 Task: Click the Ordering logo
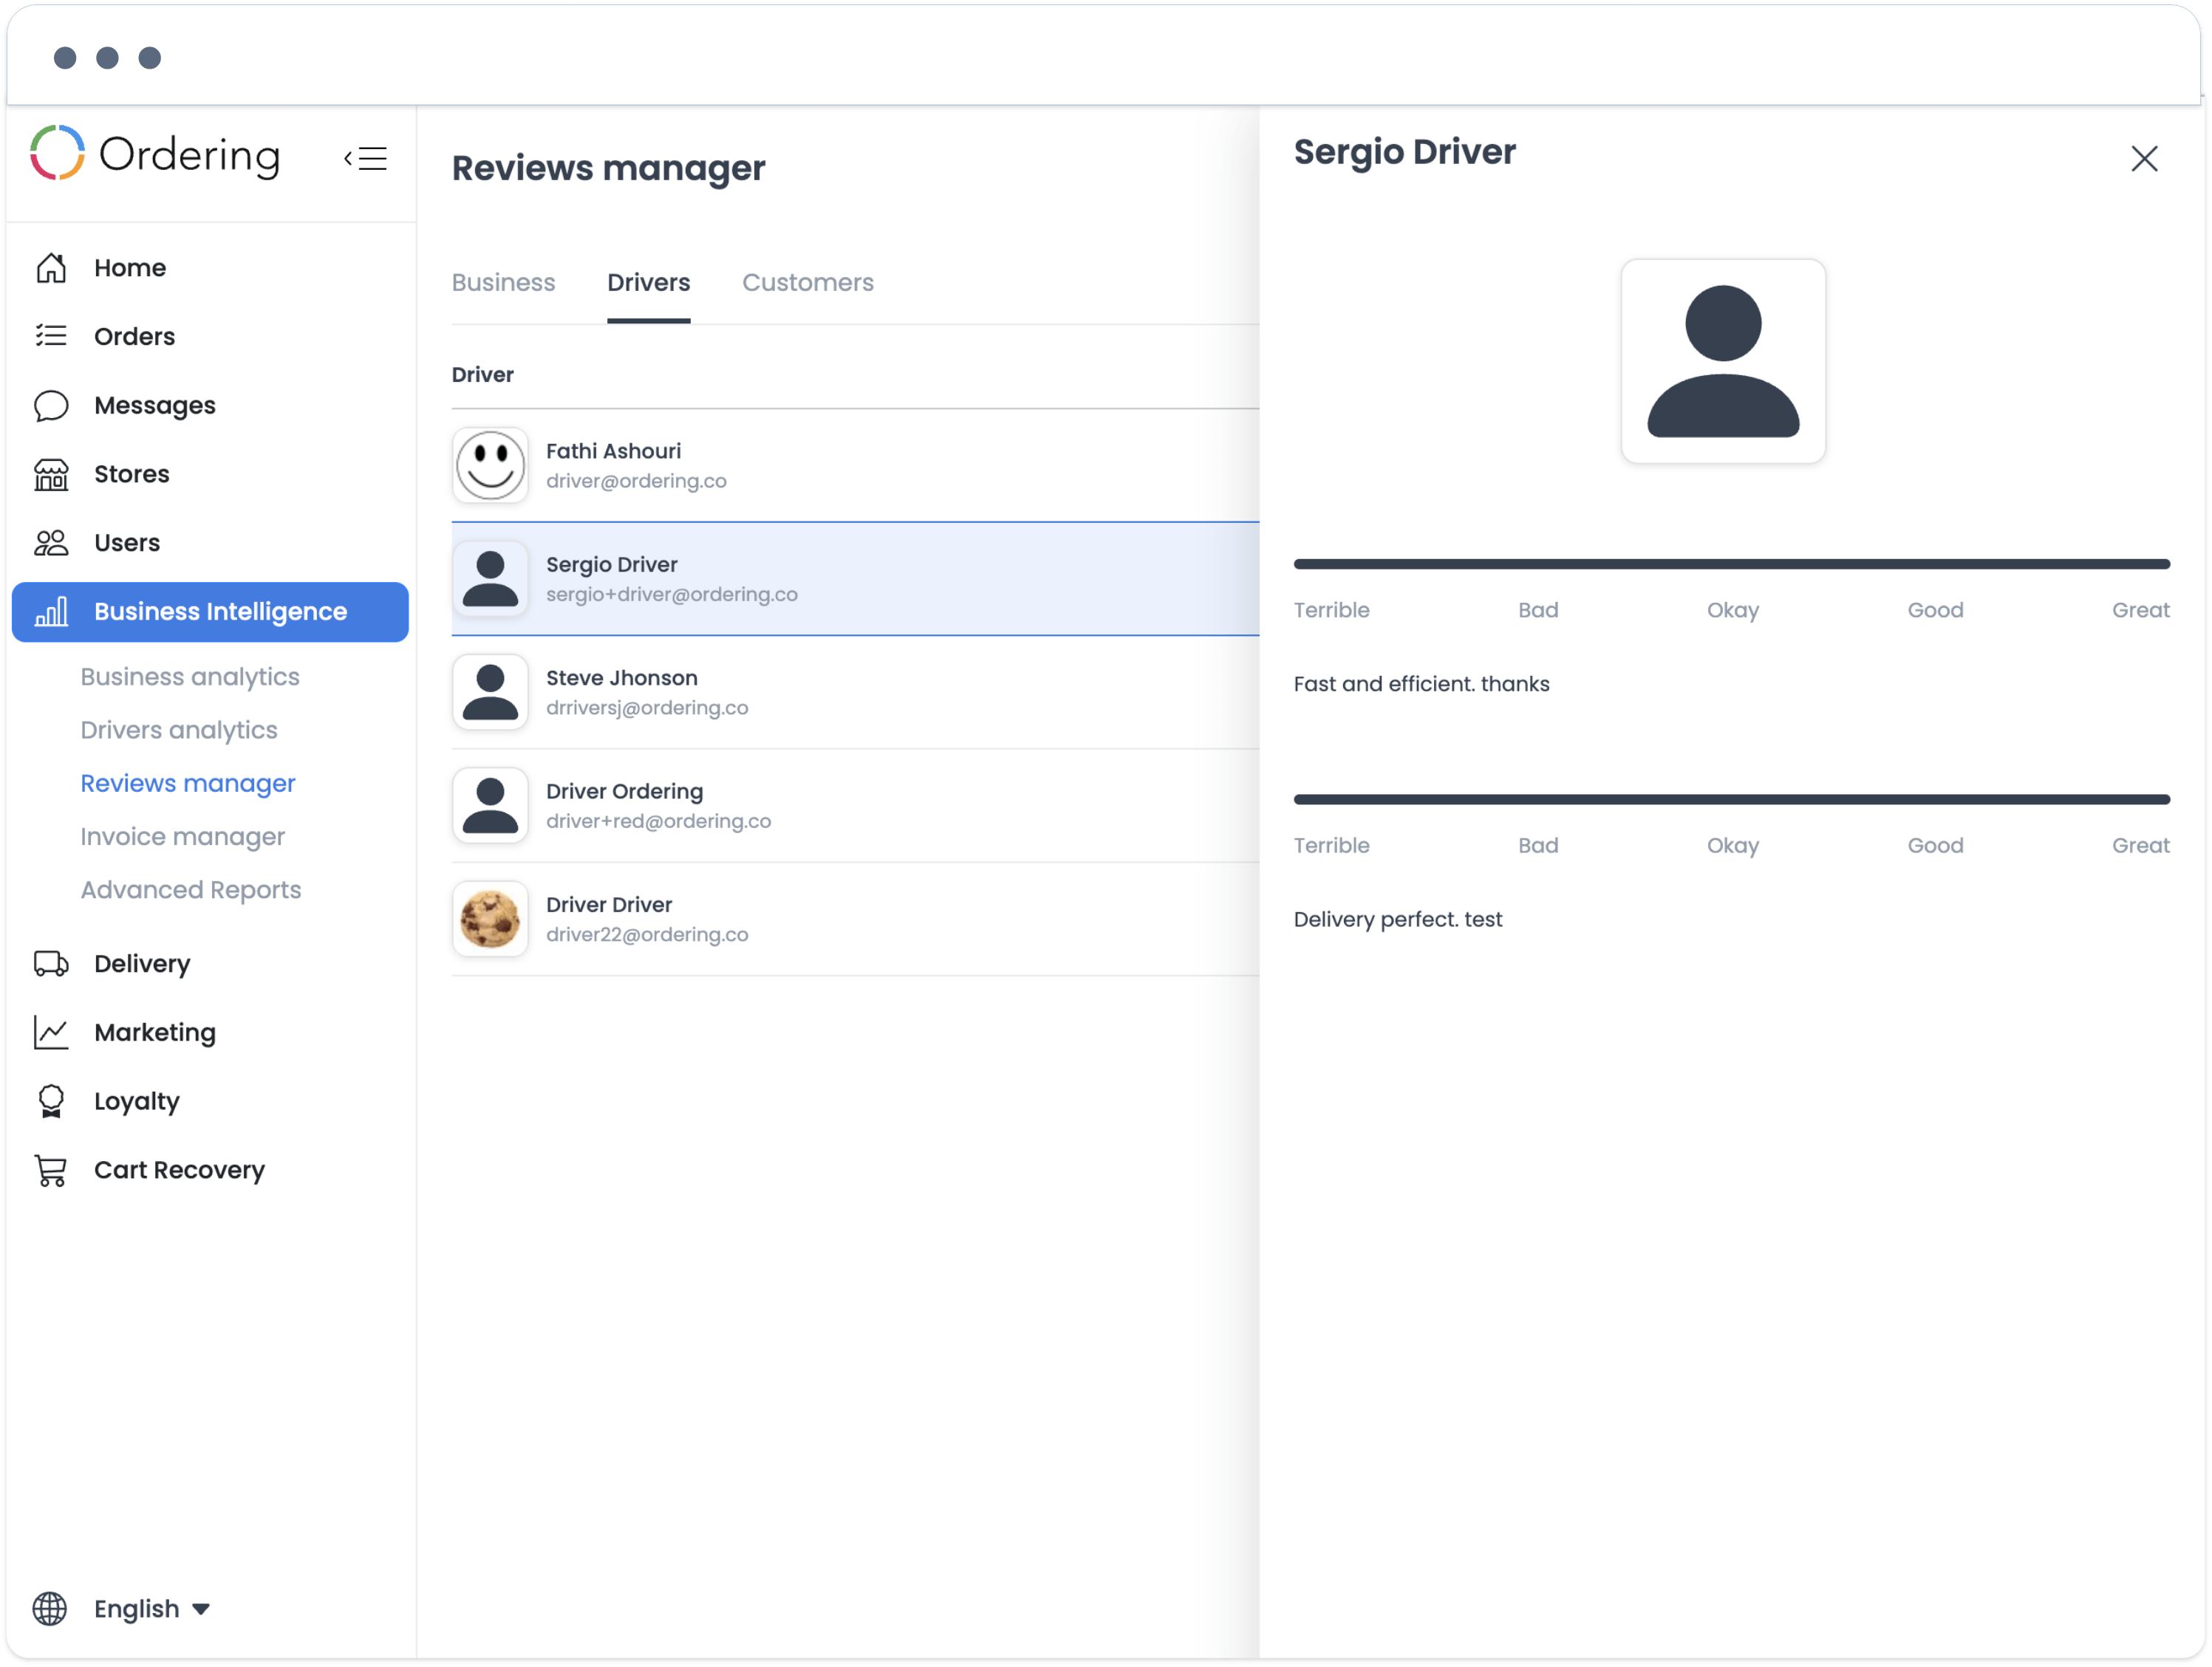tap(155, 154)
